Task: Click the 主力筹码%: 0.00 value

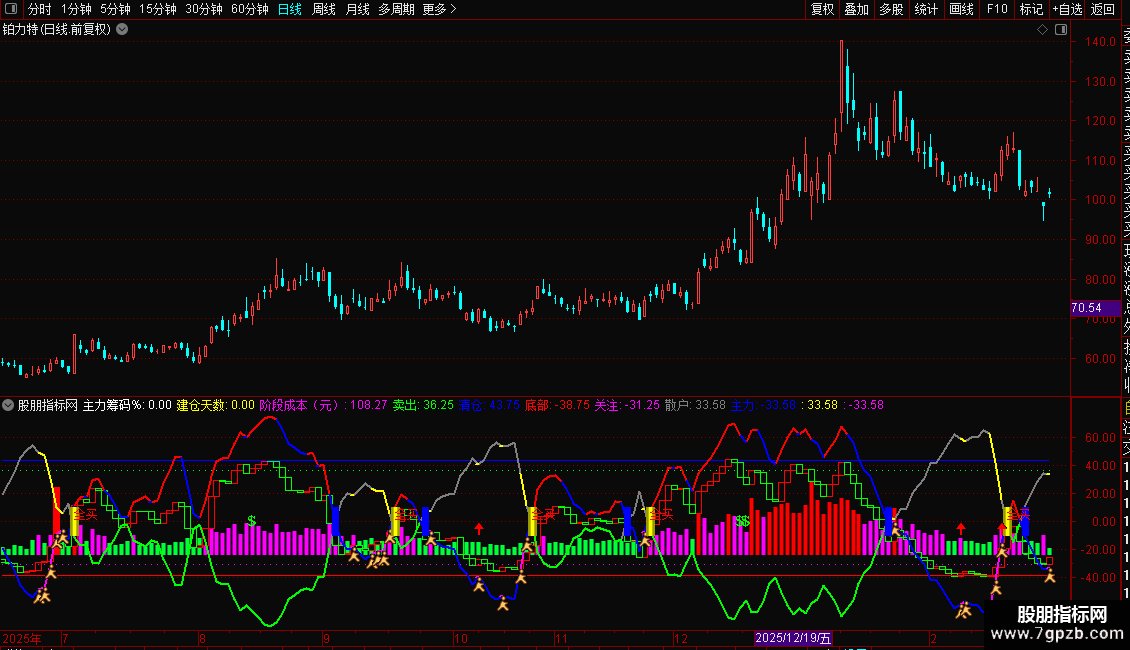Action: (127, 405)
